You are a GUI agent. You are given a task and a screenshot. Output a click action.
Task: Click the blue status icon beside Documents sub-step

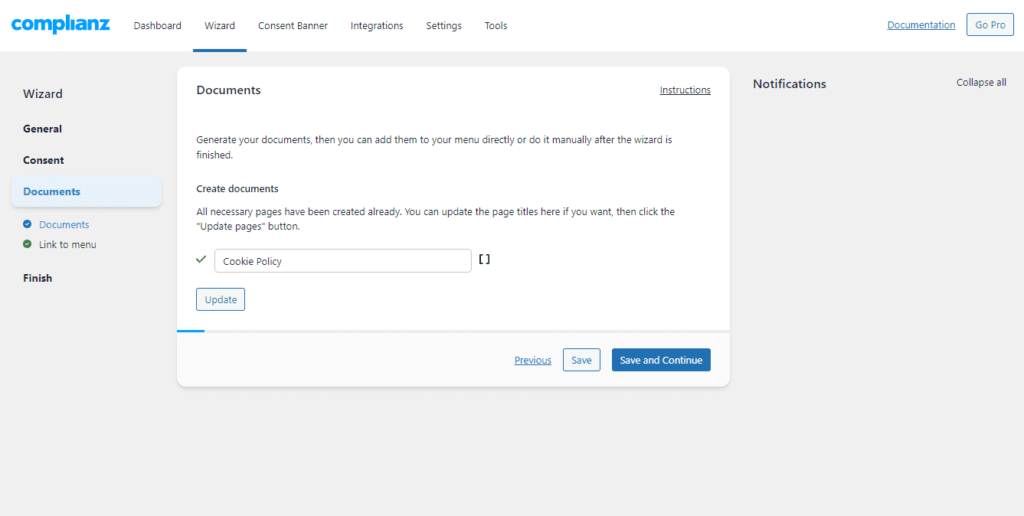pos(27,225)
